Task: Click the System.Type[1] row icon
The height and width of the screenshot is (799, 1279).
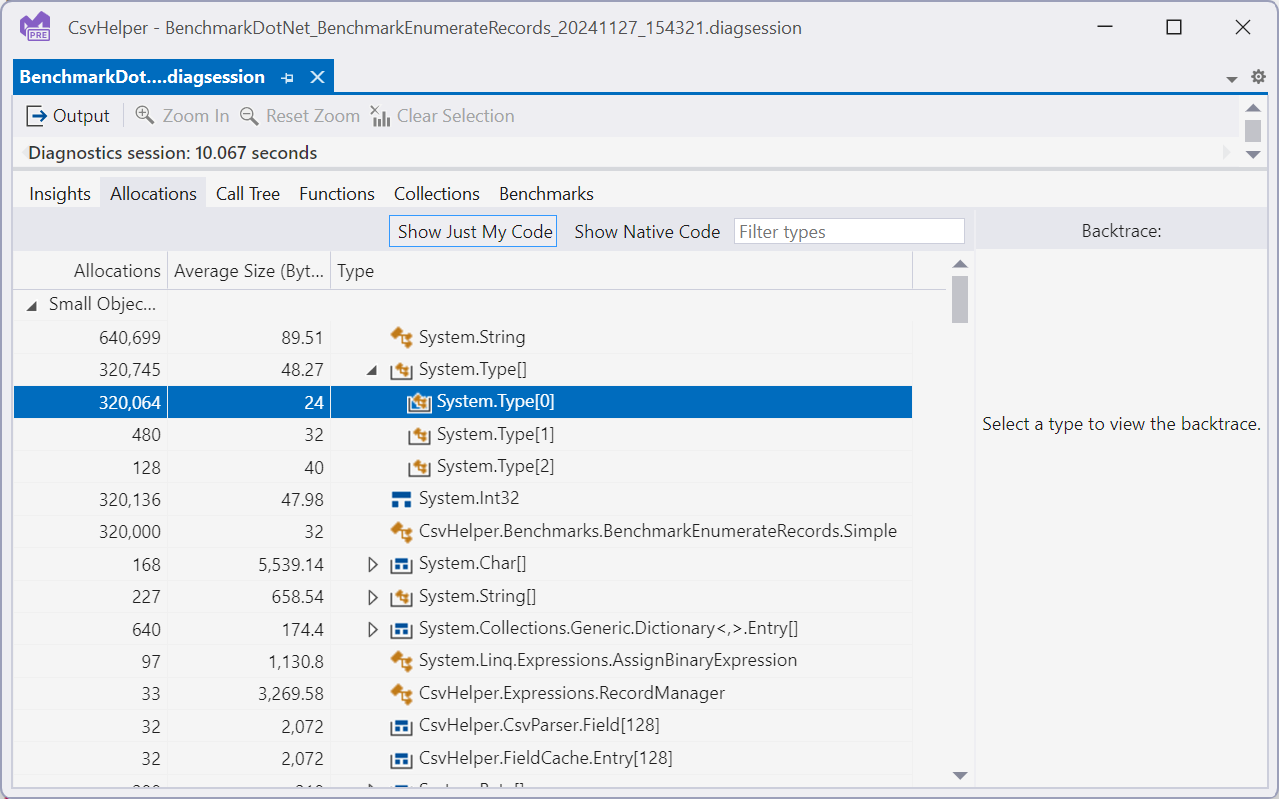Action: pos(419,435)
